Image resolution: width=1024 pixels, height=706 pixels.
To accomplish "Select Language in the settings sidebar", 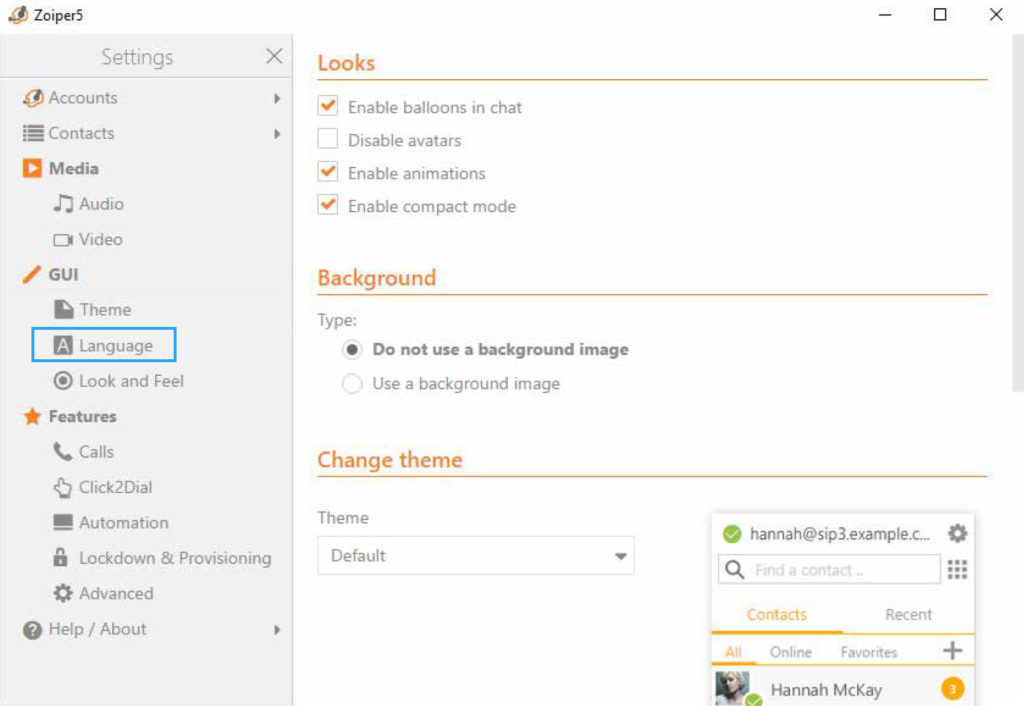I will click(104, 345).
